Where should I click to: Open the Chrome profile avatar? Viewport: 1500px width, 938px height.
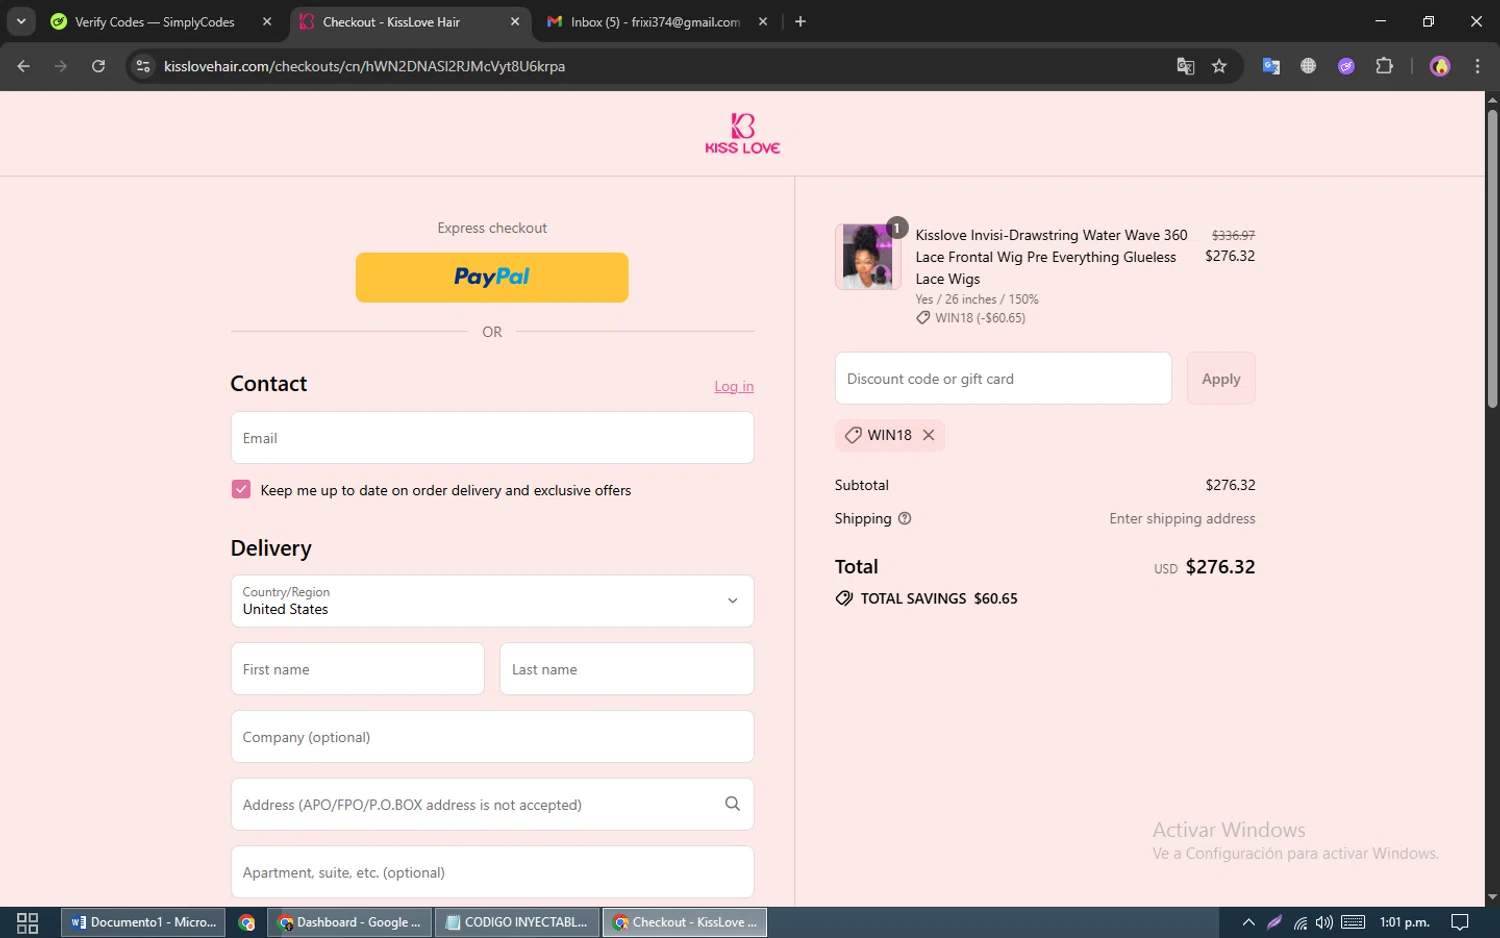[x=1440, y=66]
